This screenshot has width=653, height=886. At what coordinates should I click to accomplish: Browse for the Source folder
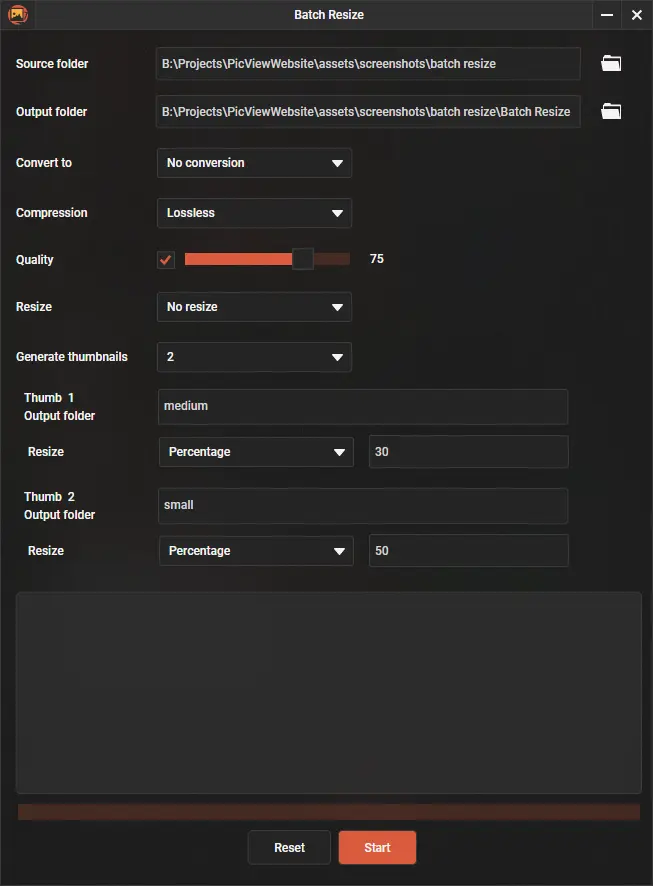click(x=611, y=63)
